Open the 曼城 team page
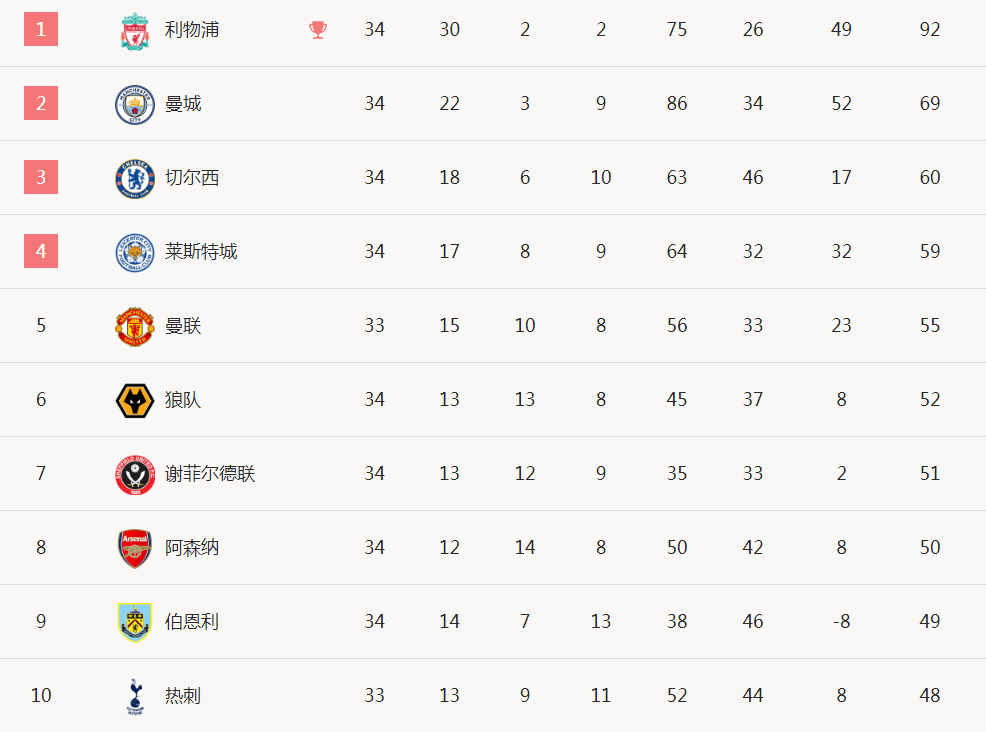 tap(183, 104)
